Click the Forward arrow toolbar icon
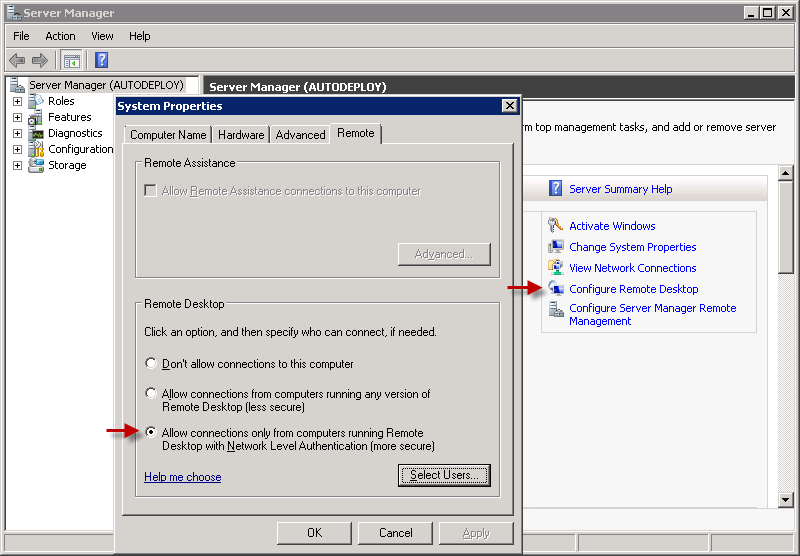Screen dimensions: 800x556 tap(39, 60)
